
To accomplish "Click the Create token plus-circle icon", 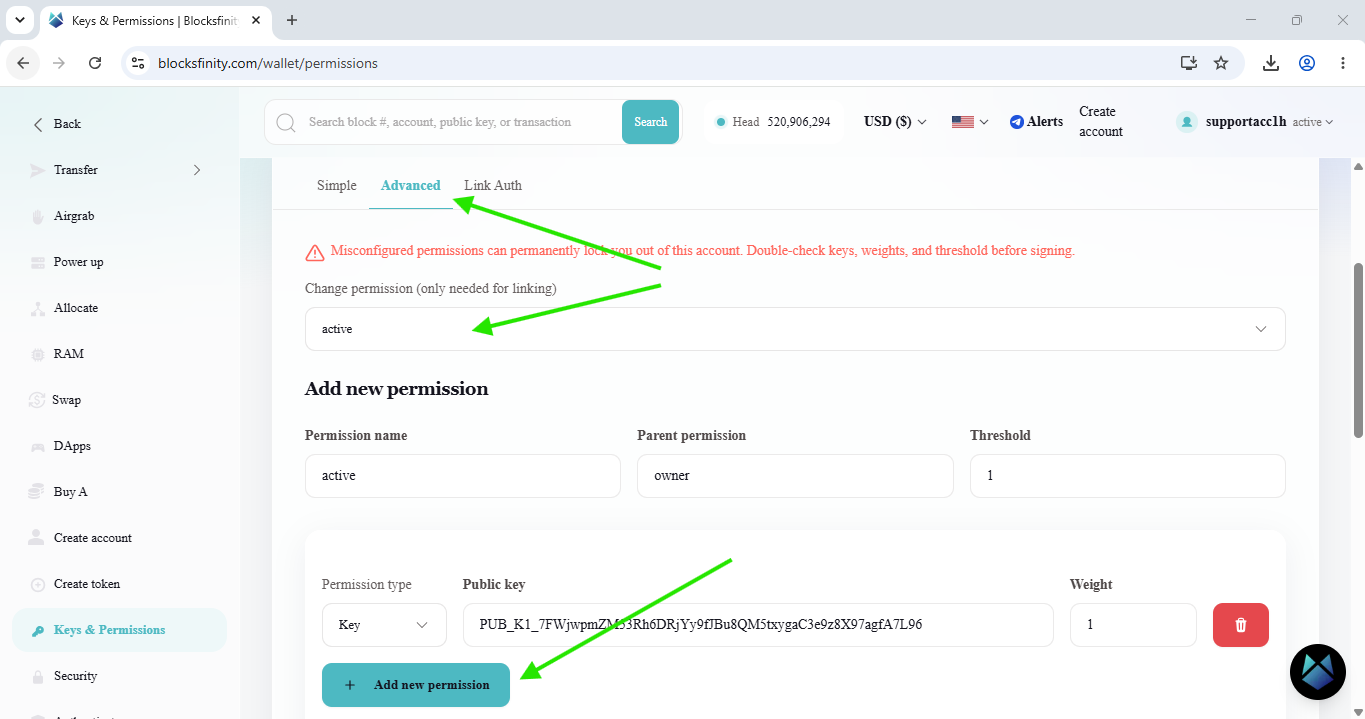I will [38, 584].
